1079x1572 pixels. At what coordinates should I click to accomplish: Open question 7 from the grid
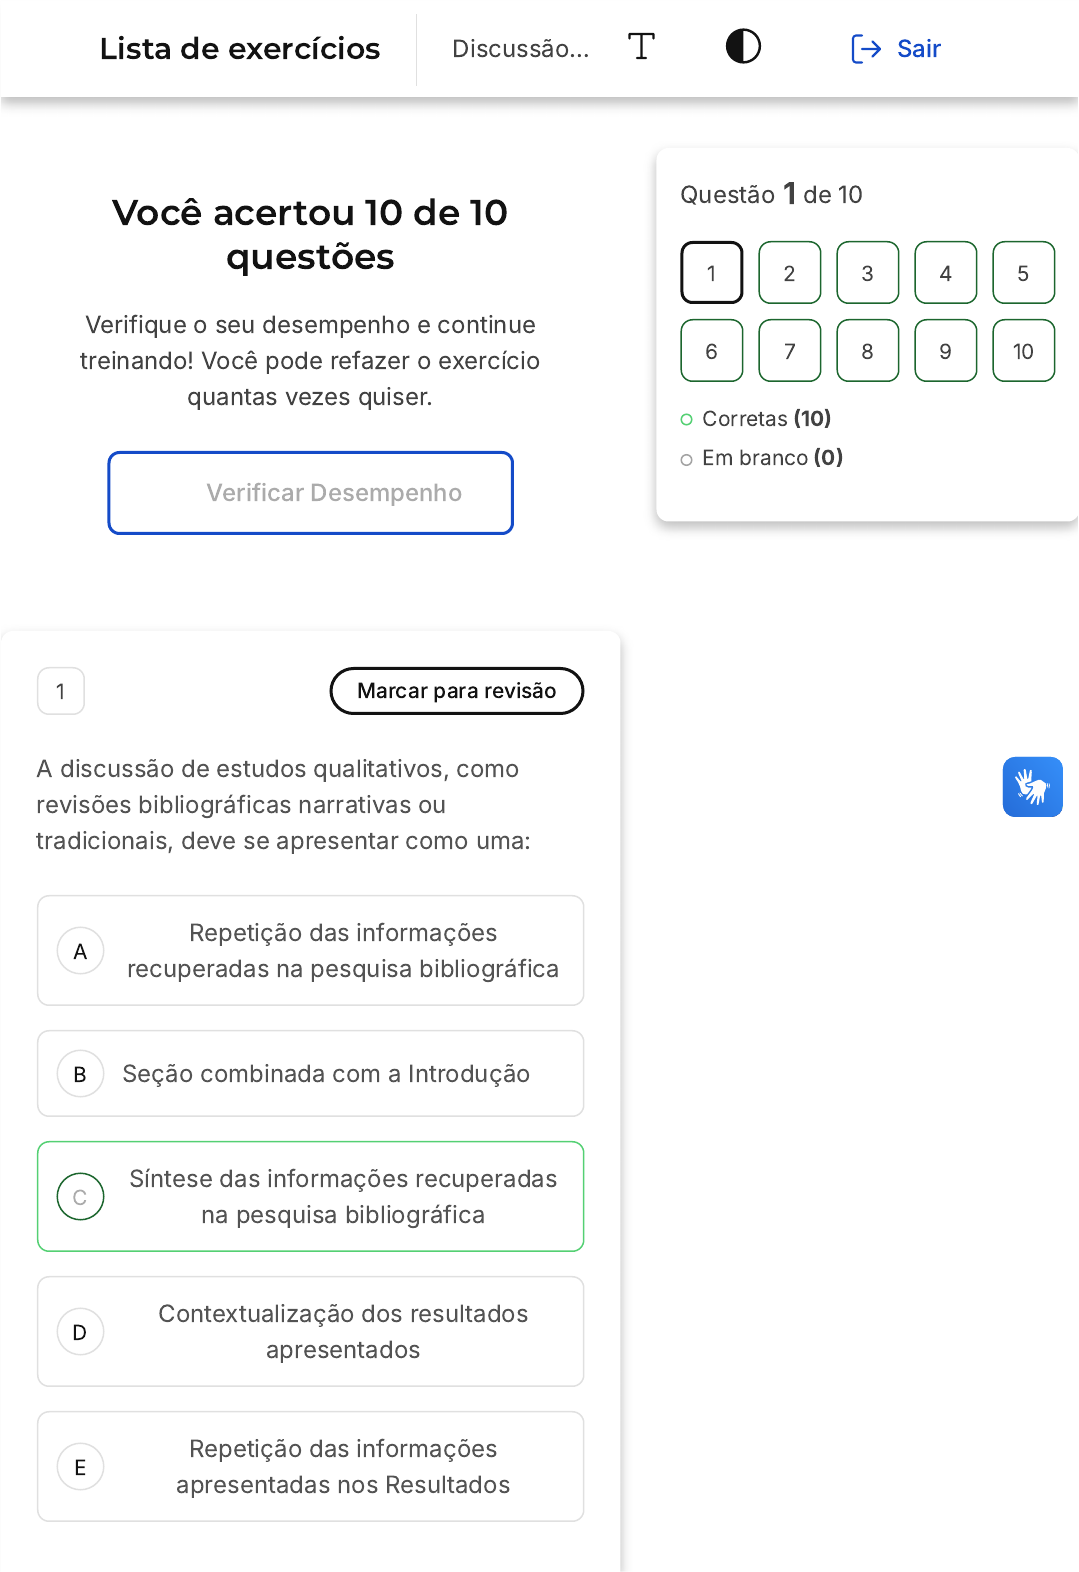coord(790,351)
